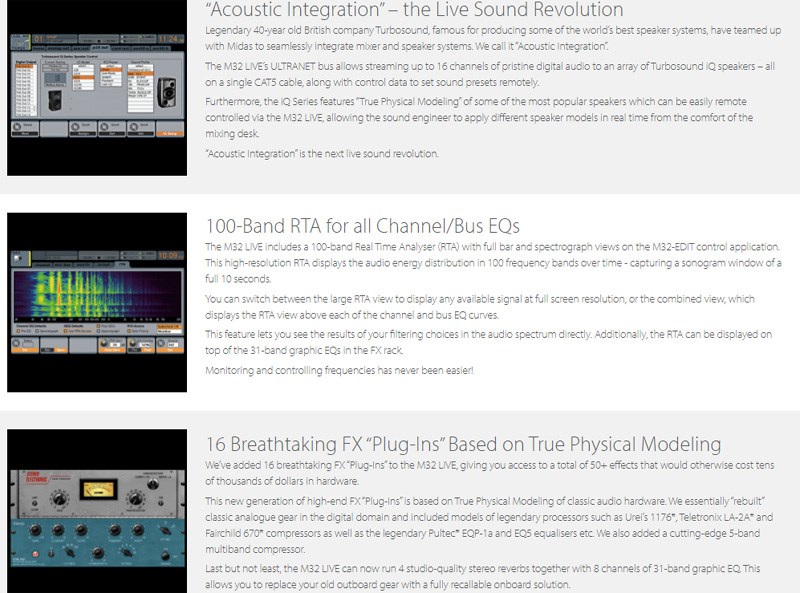Viewport: 800px width, 593px height.
Task: Click the paragraph starting "Last but not least, the M32 LIVE"
Action: 483,576
